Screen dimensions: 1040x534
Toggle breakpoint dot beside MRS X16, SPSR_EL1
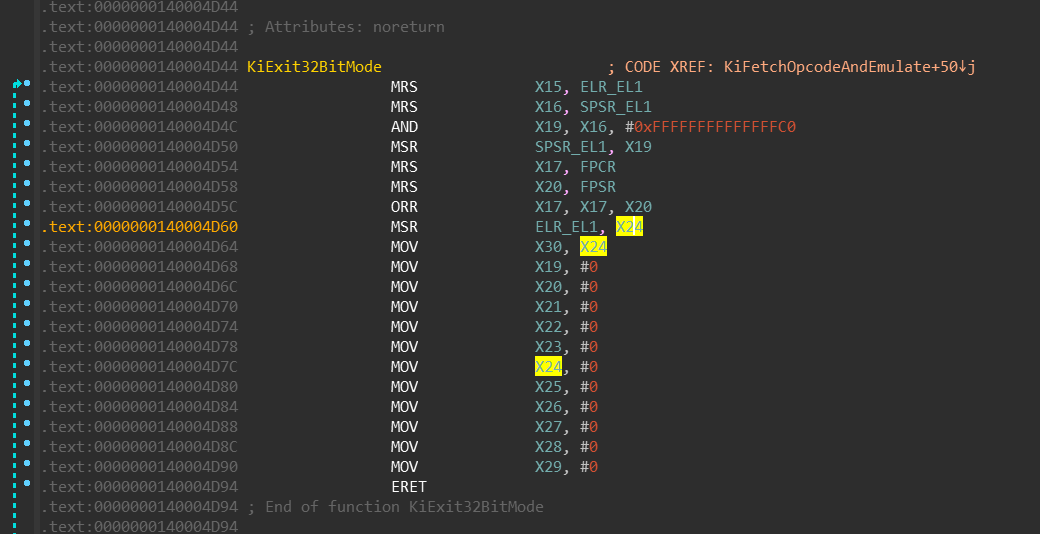tap(27, 103)
